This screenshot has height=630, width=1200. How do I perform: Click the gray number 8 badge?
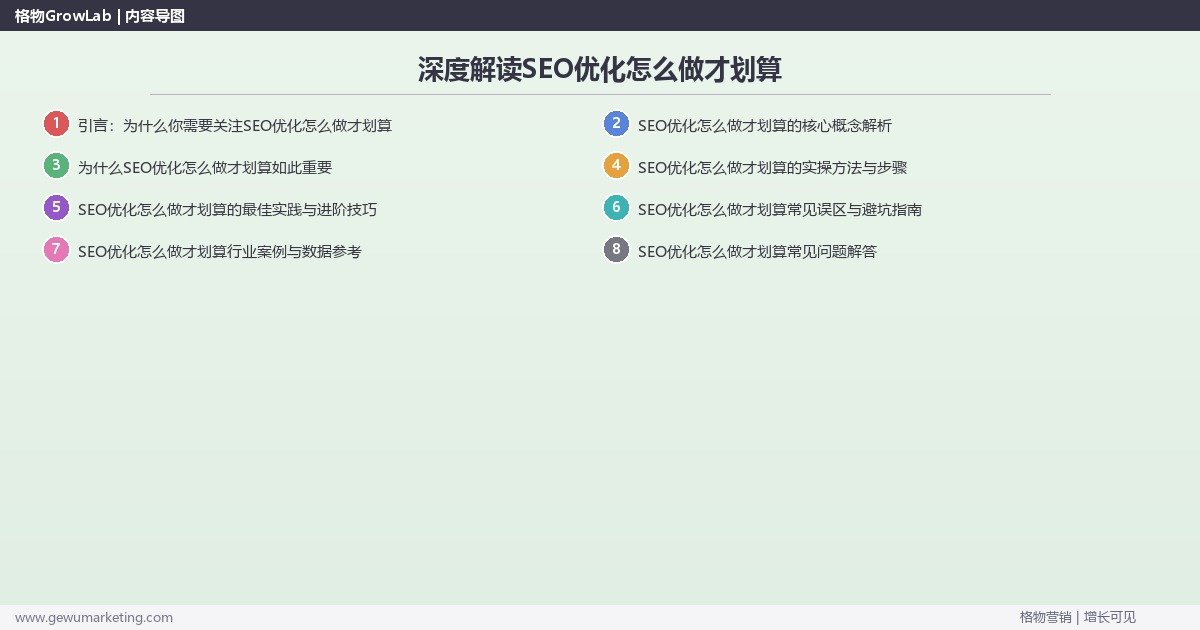616,250
